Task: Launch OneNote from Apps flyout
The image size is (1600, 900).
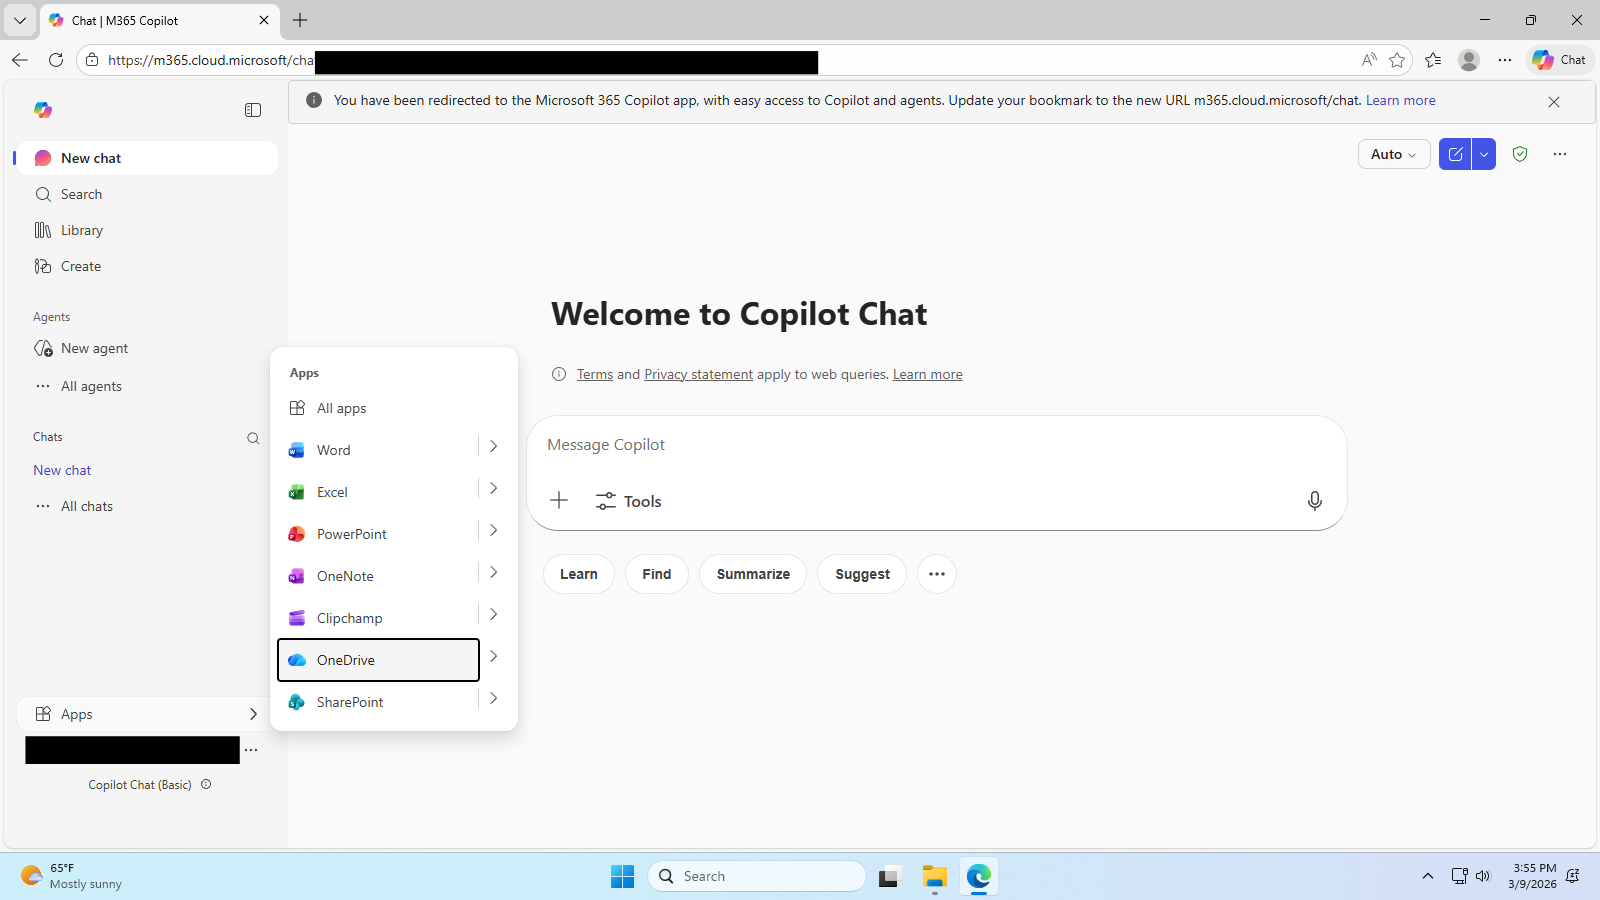Action: (378, 576)
